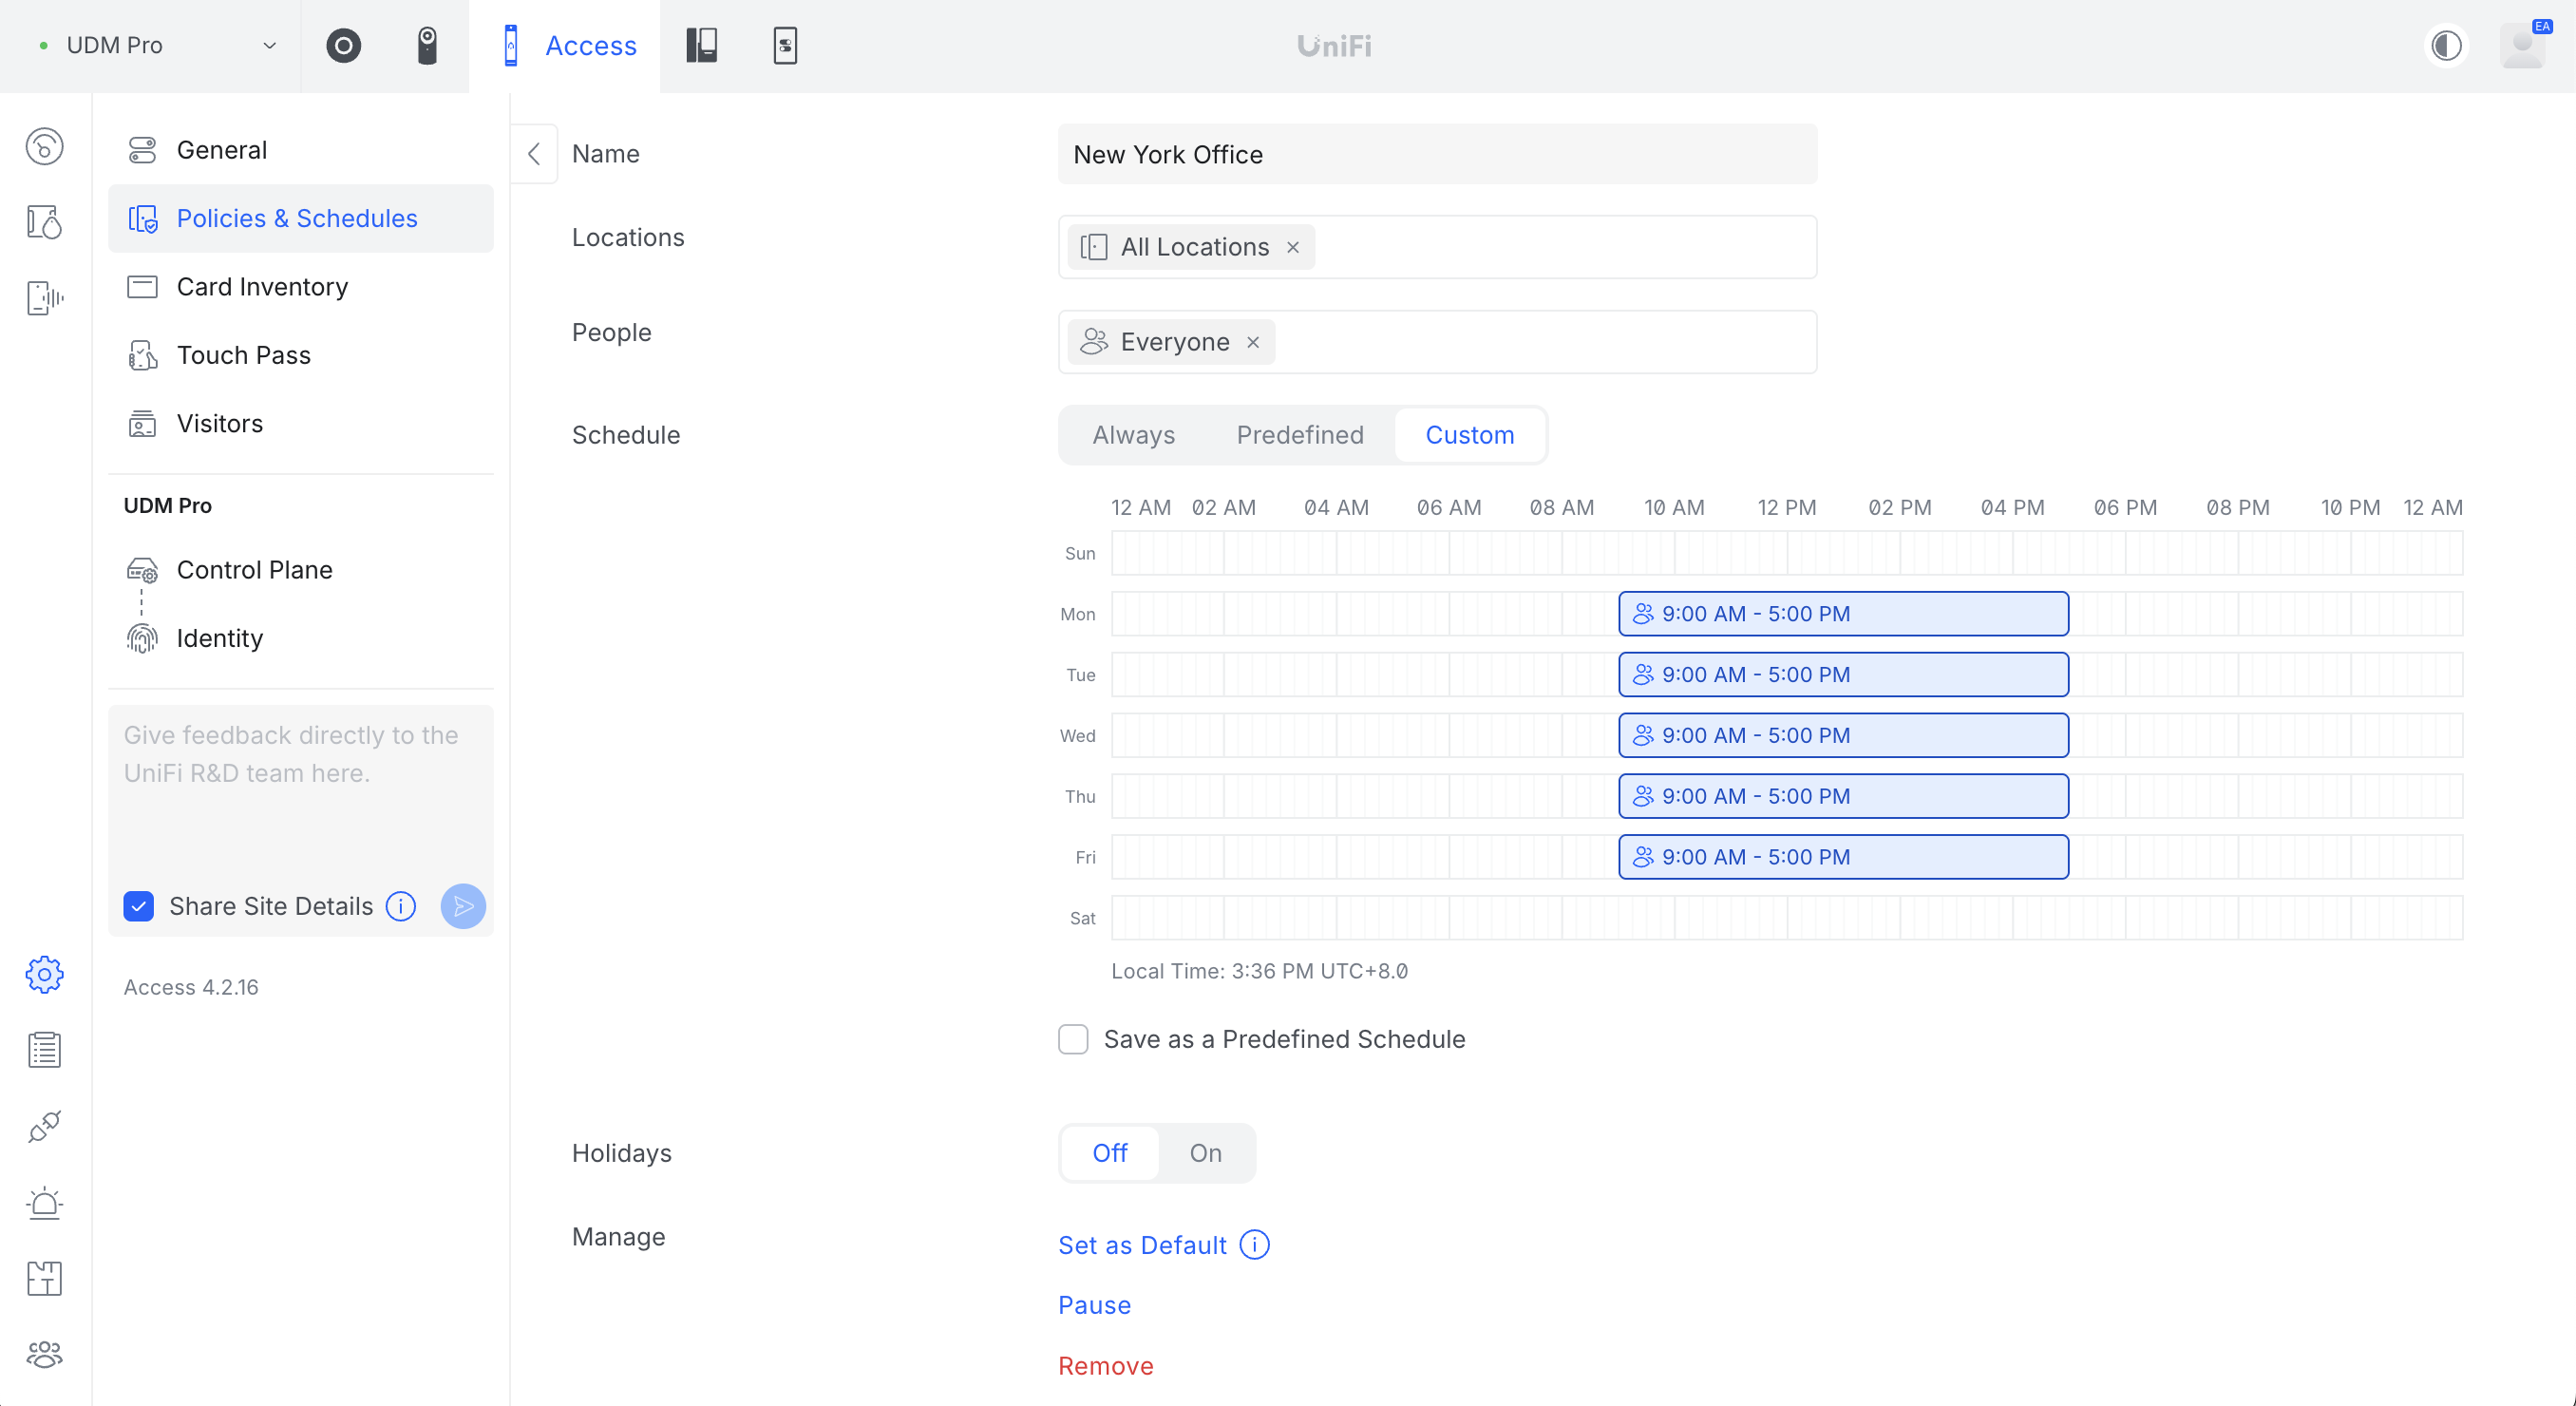Click the Pause link under Manage
This screenshot has width=2576, height=1406.
1094,1305
